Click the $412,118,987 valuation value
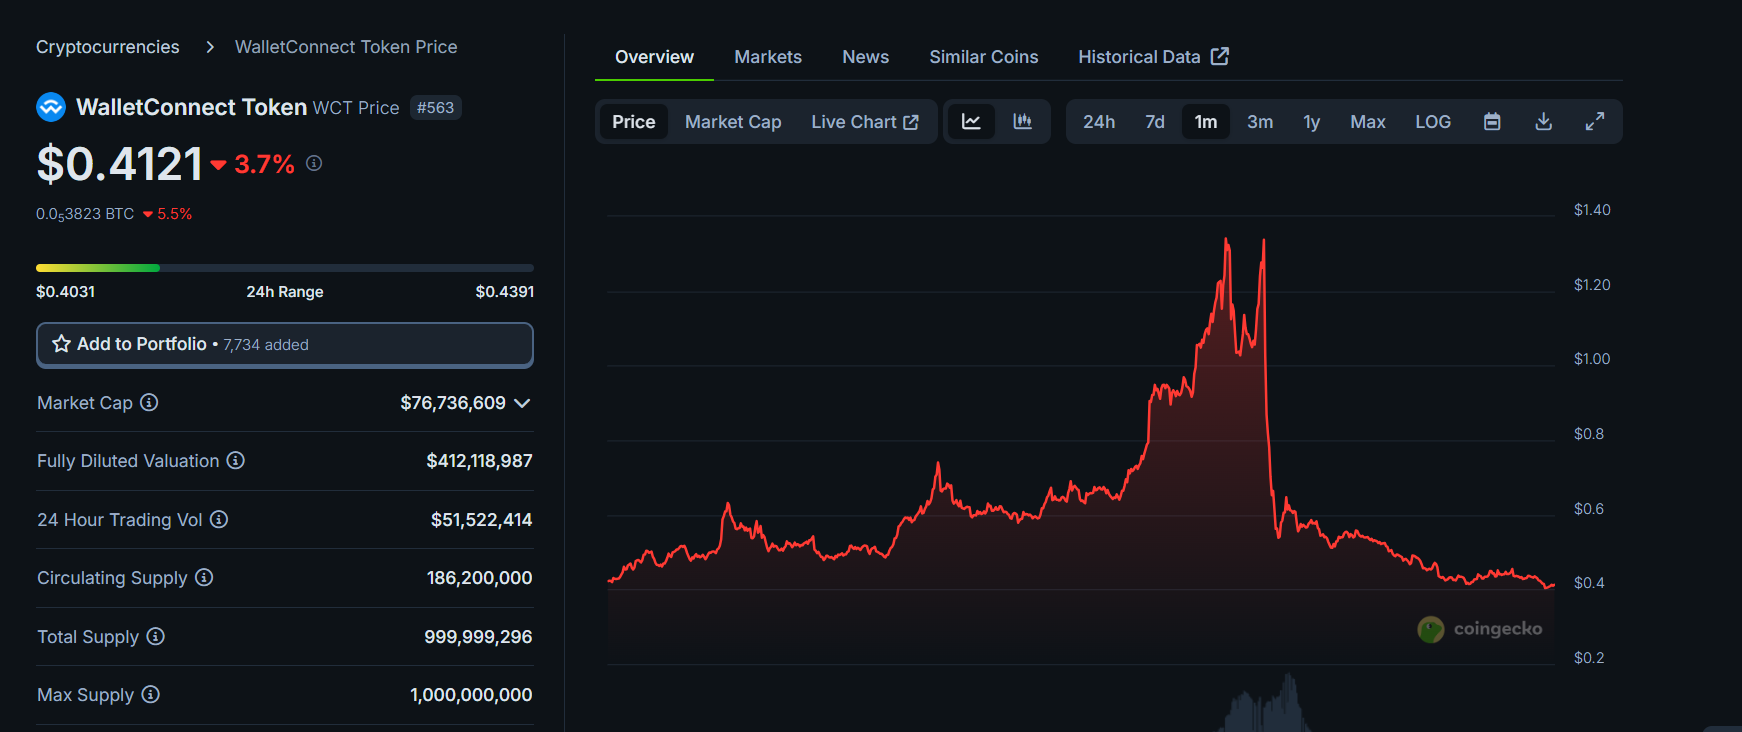 479,461
